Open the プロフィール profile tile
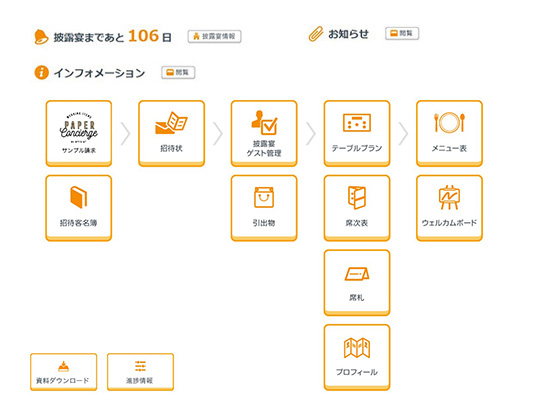This screenshot has width=551, height=400. [357, 357]
